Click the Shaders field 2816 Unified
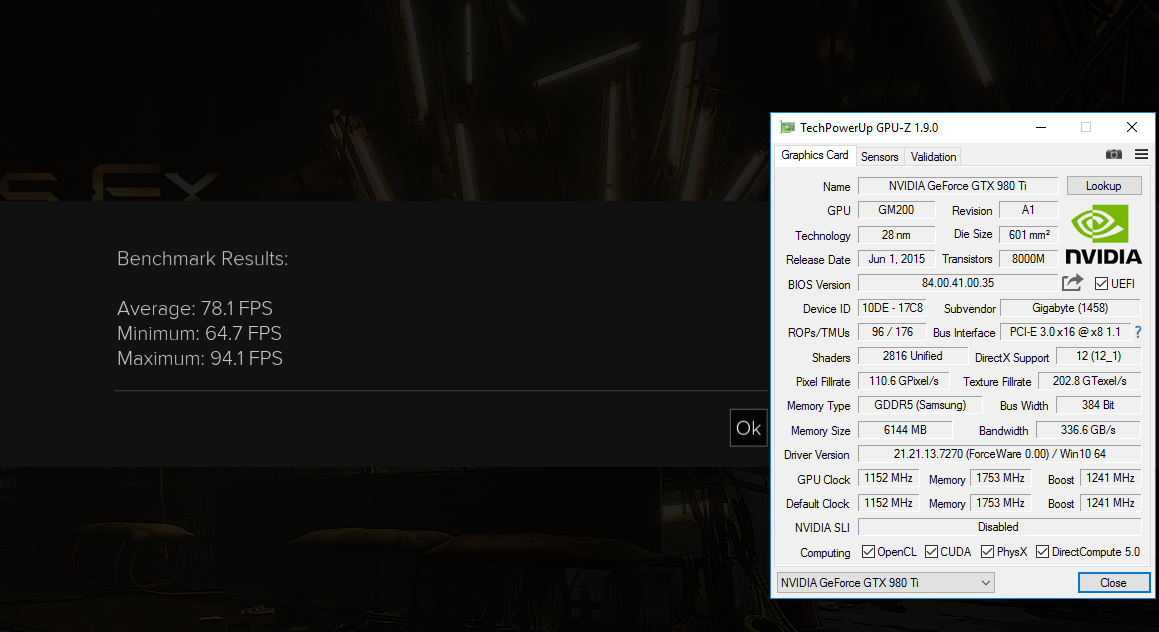The height and width of the screenshot is (632, 1159). pyautogui.click(x=913, y=356)
